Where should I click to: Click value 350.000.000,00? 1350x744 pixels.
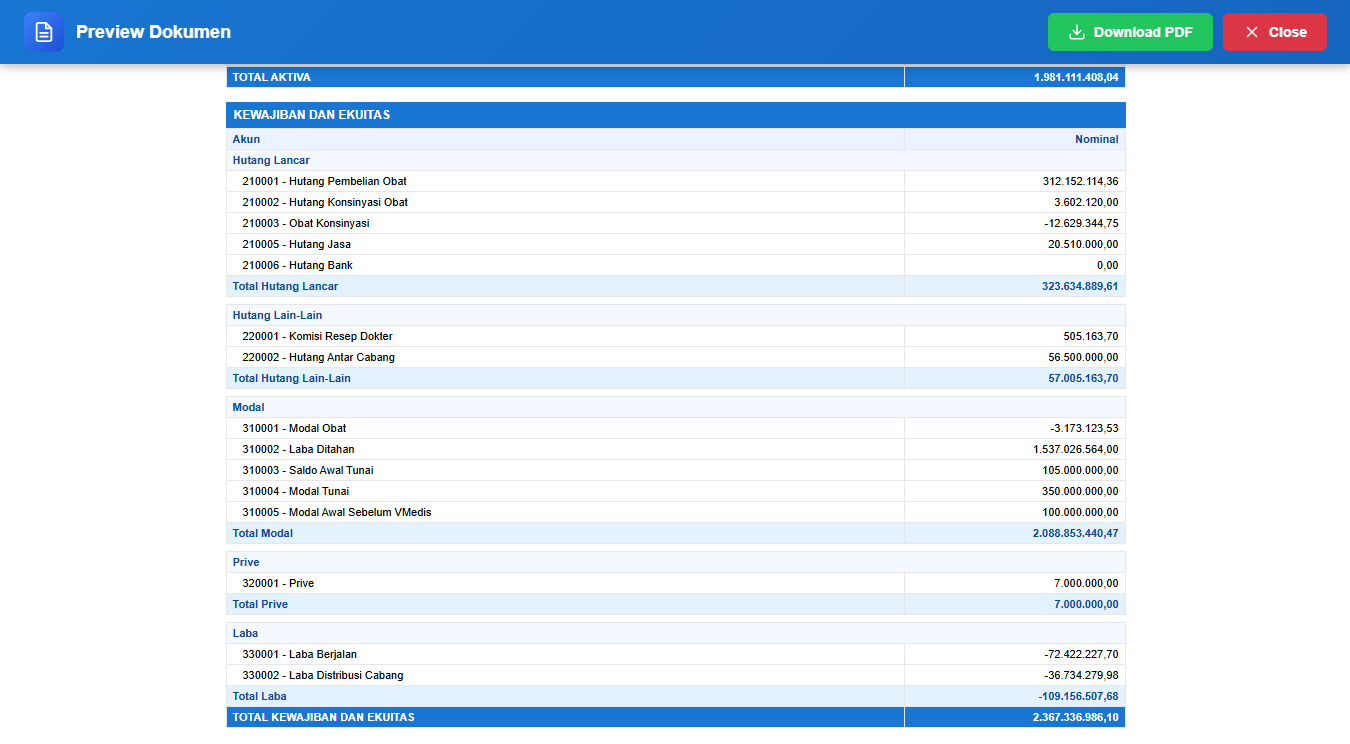click(1080, 491)
